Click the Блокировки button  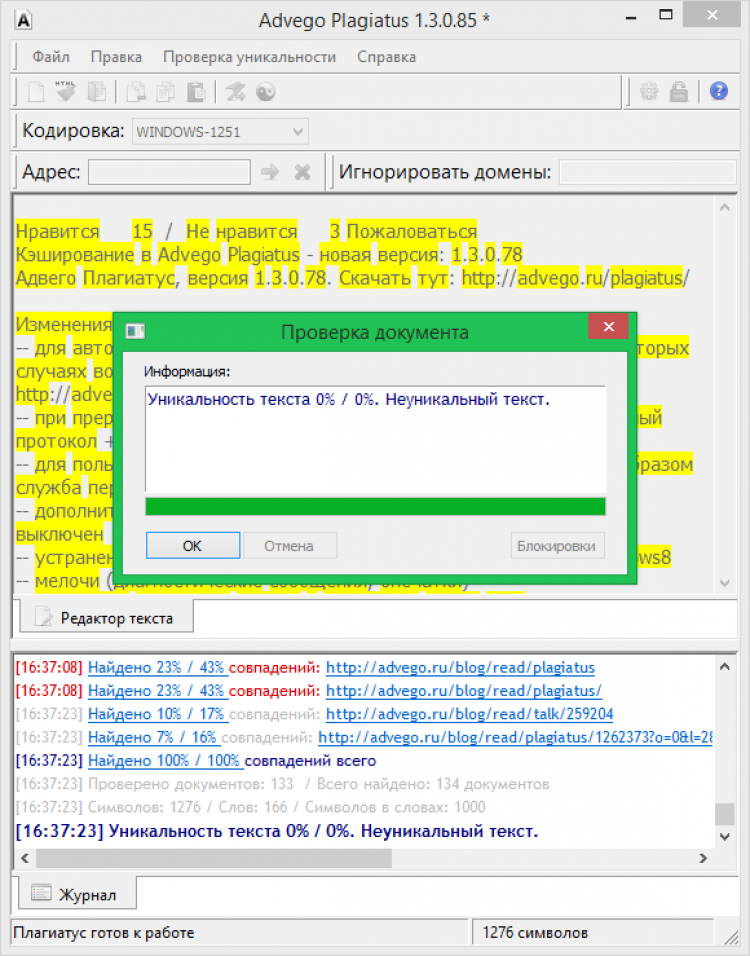(557, 546)
